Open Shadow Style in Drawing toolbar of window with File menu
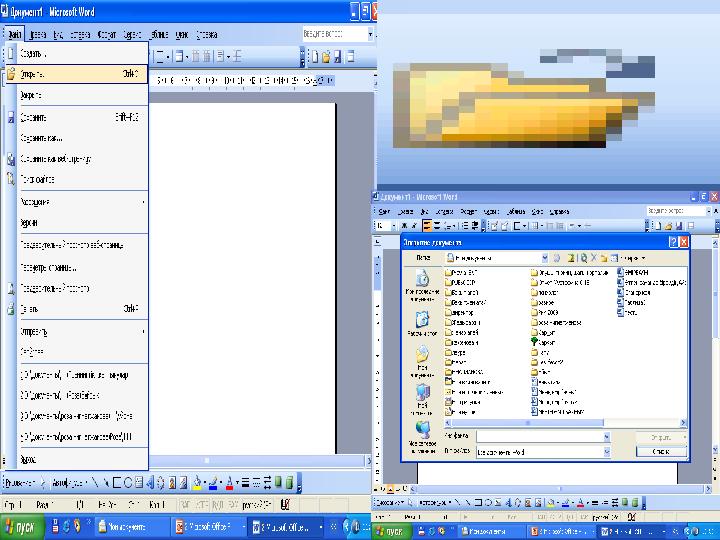 coord(278,483)
